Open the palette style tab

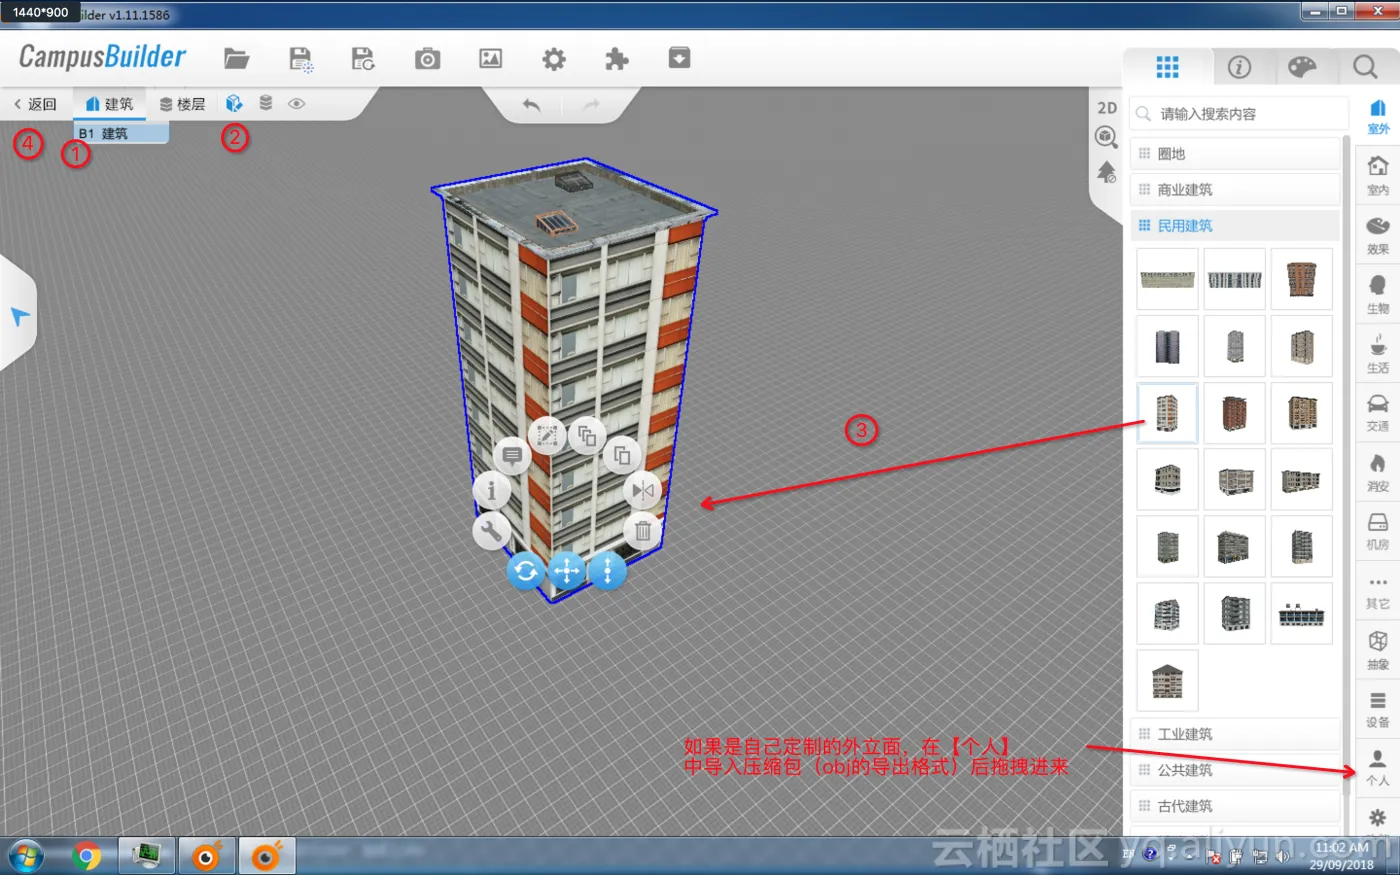coord(1302,67)
